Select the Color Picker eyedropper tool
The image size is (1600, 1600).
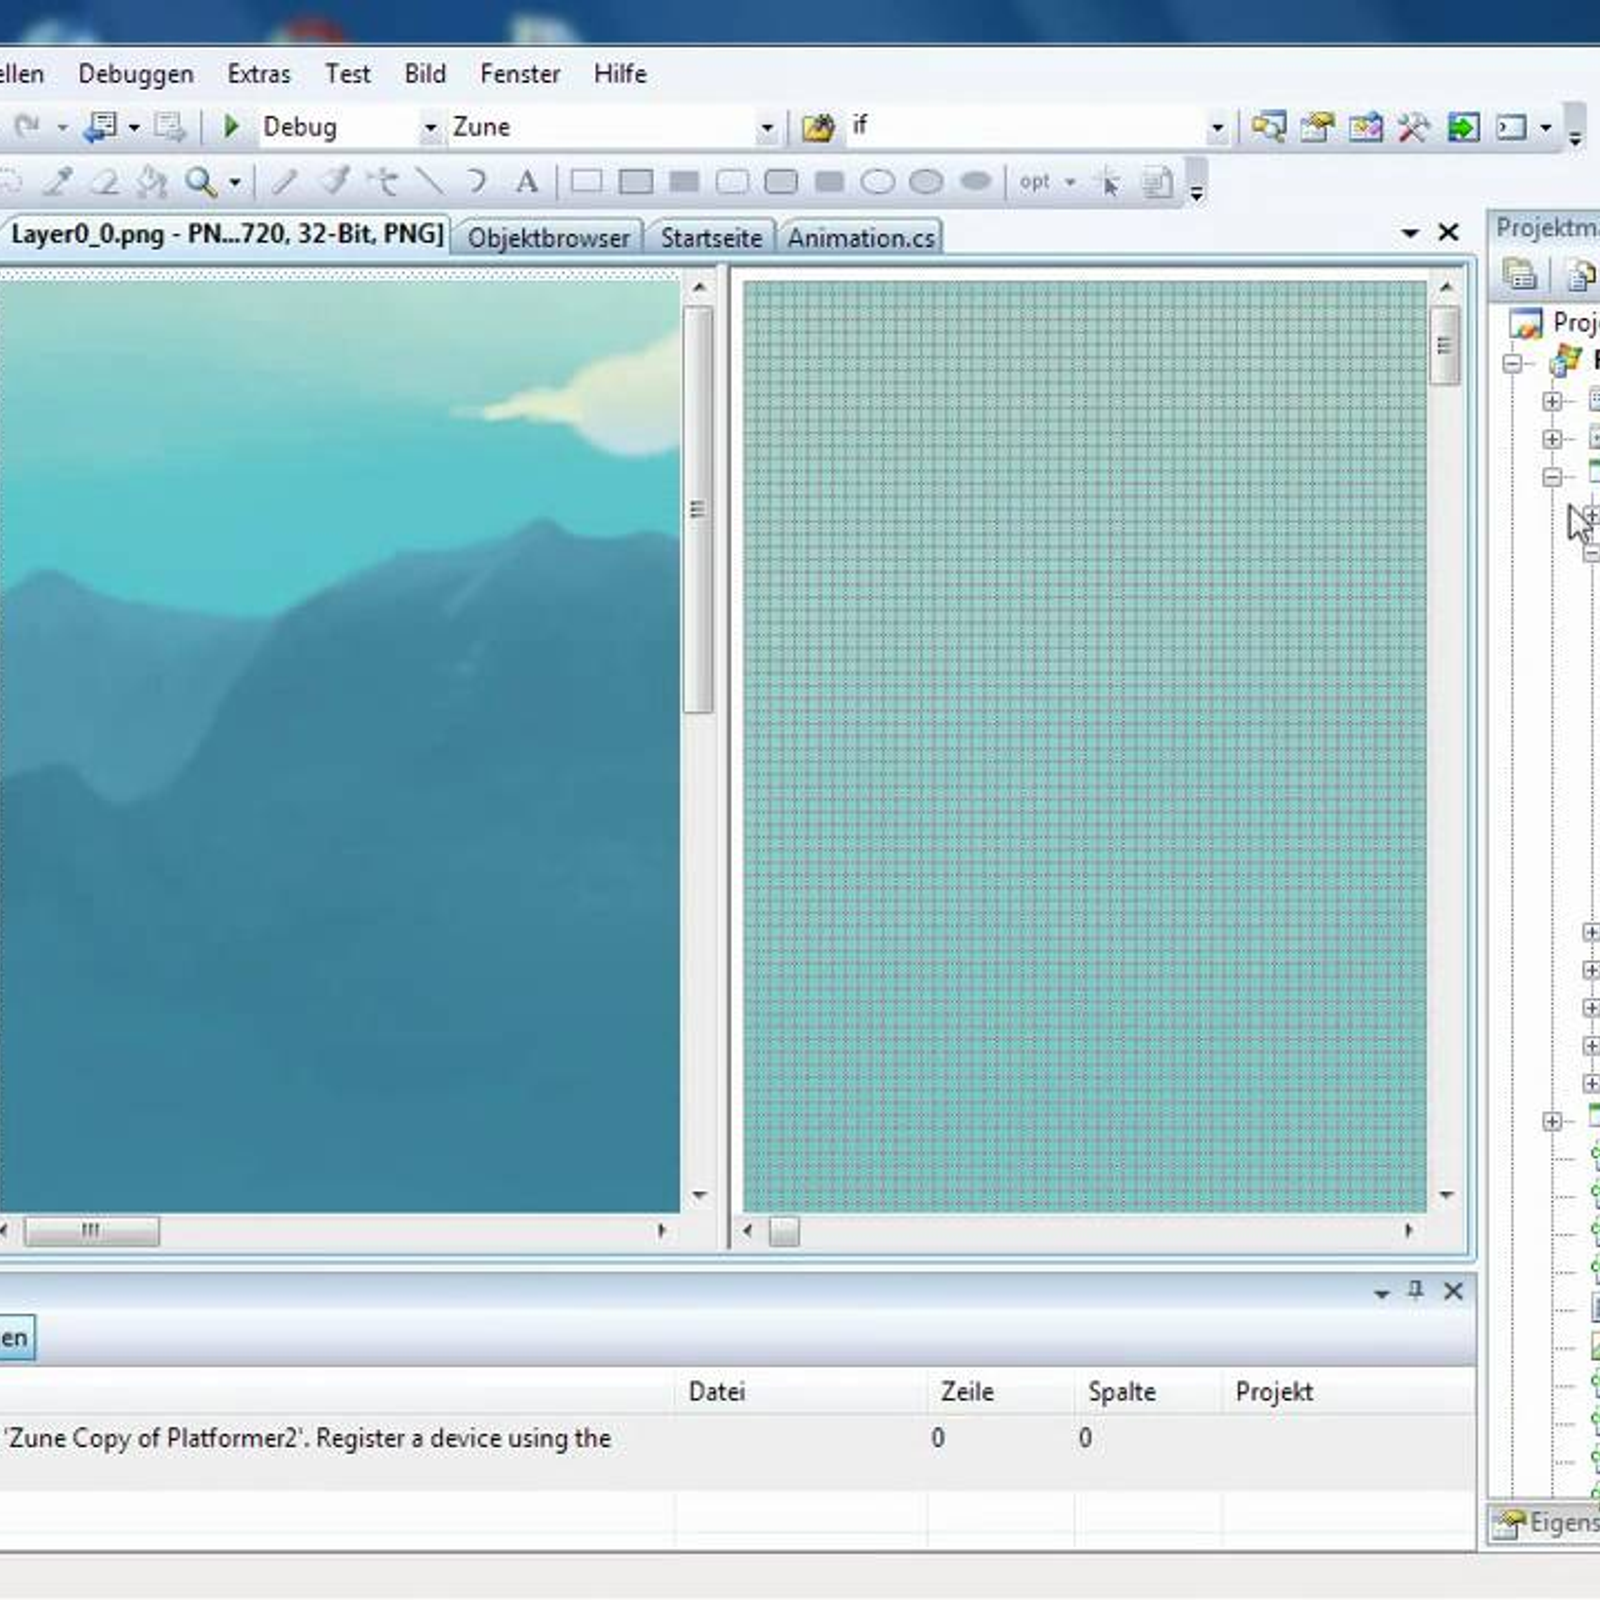pyautogui.click(x=57, y=181)
